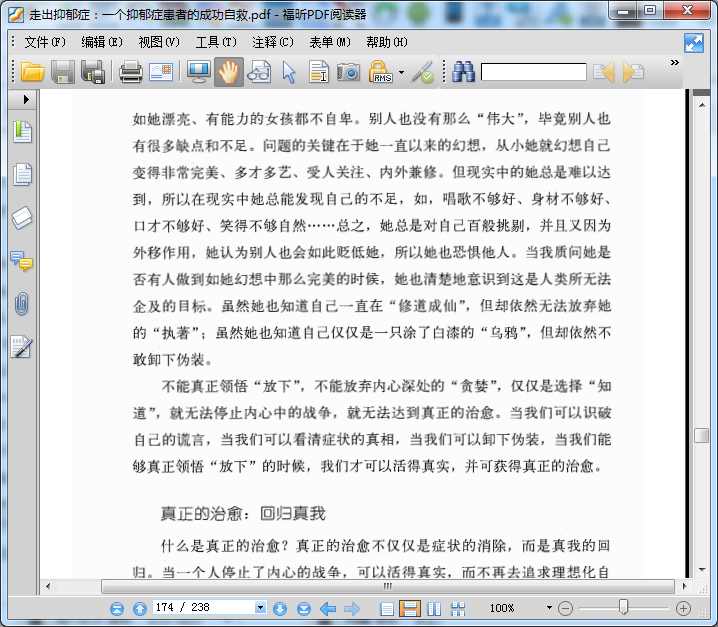This screenshot has width=718, height=627.
Task: Click the reading glasses mode icon
Action: coord(259,72)
